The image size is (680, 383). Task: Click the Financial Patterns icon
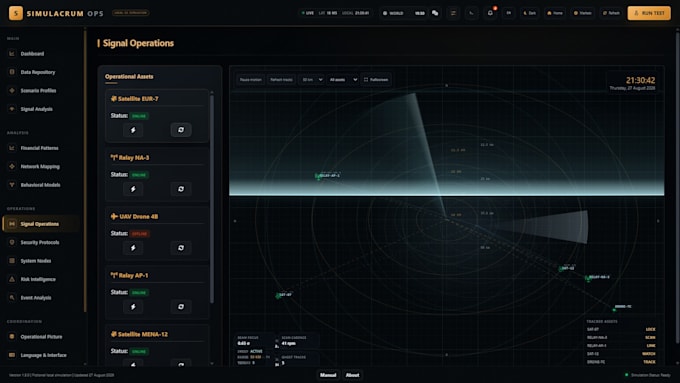point(12,148)
